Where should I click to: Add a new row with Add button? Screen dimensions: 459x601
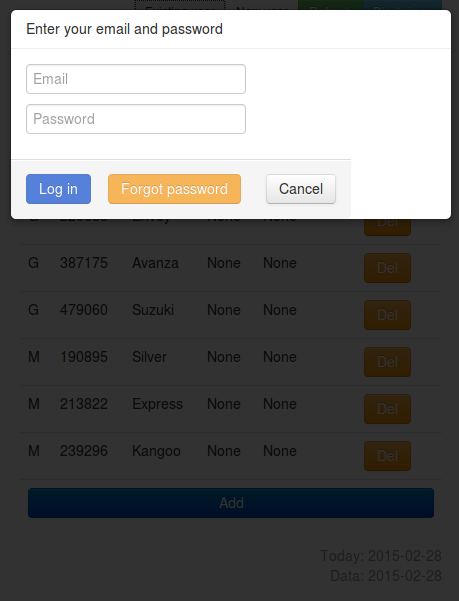[231, 503]
